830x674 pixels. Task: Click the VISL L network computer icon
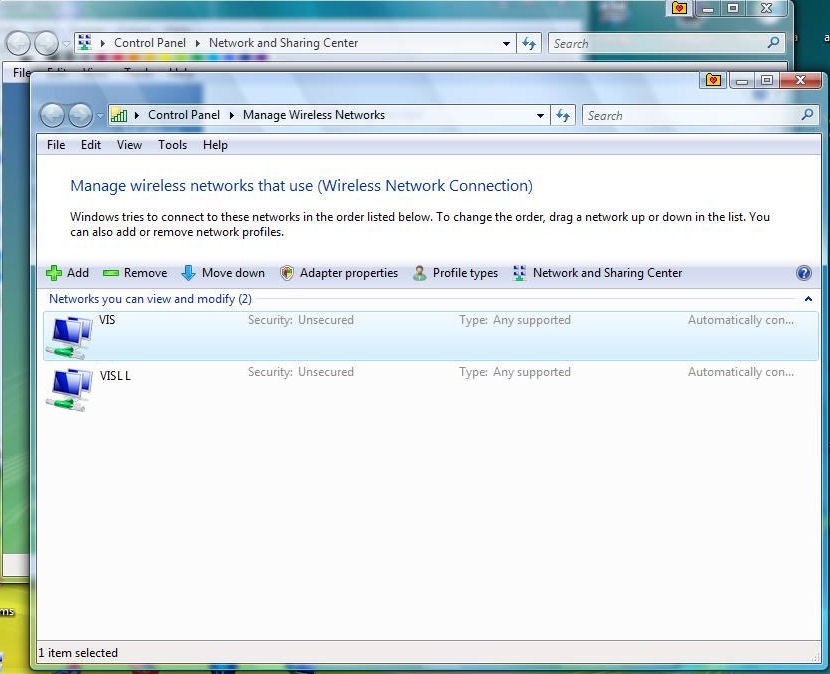[x=70, y=390]
